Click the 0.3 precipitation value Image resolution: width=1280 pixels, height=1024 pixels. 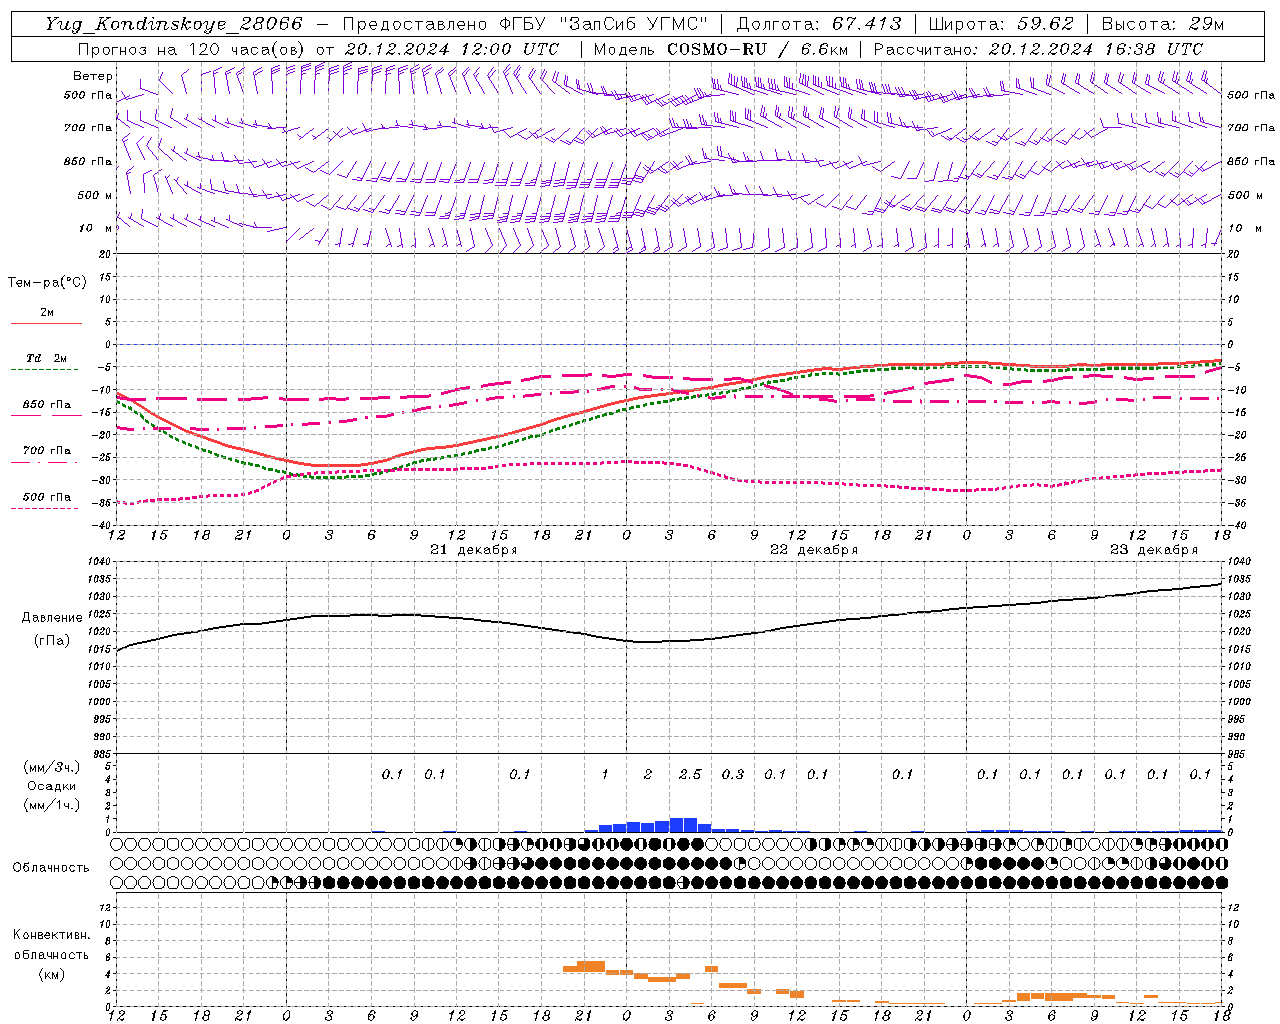pyautogui.click(x=733, y=774)
